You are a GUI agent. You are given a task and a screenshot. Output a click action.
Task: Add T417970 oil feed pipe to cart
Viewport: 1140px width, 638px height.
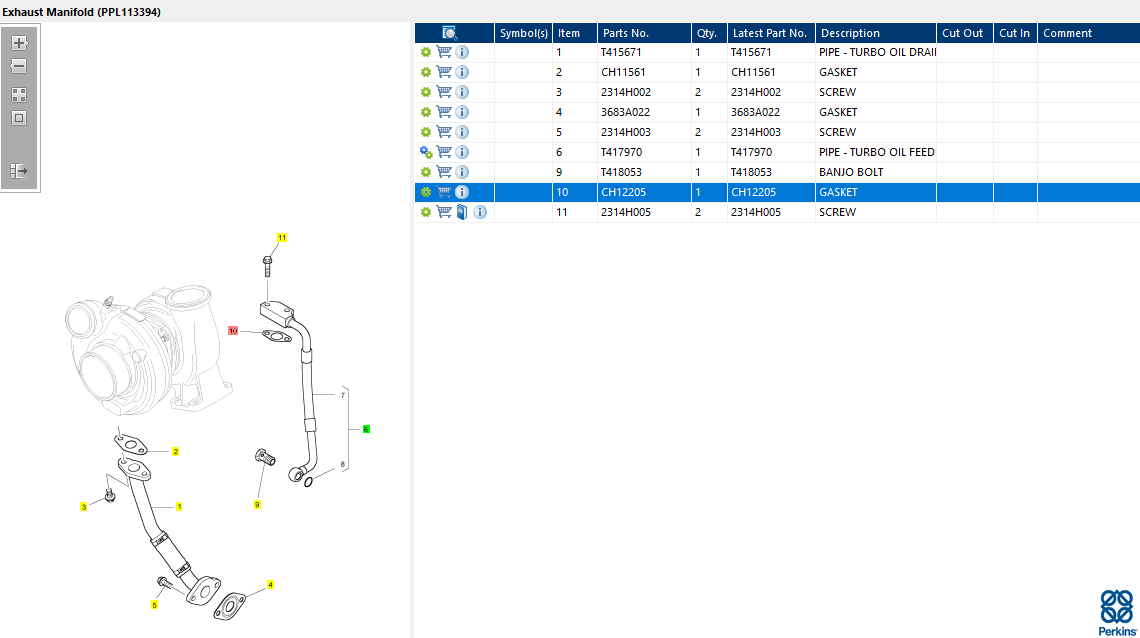[x=443, y=152]
